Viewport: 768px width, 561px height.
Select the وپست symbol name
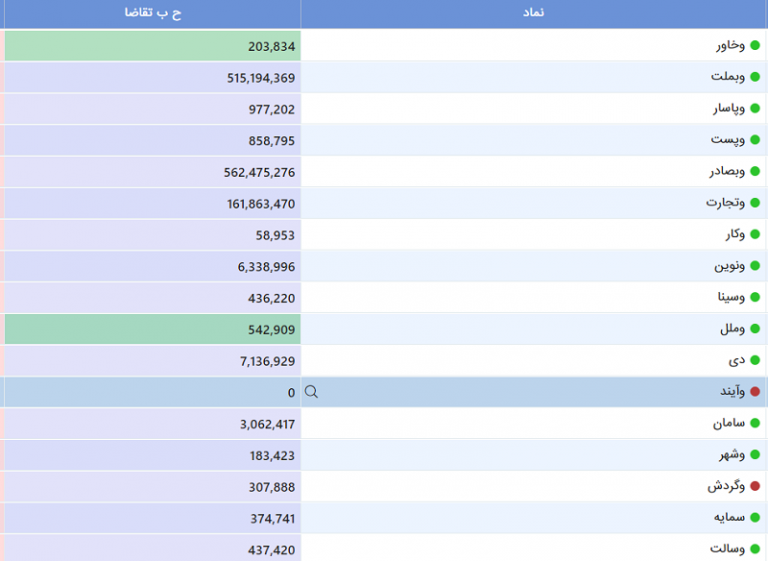pyautogui.click(x=728, y=140)
